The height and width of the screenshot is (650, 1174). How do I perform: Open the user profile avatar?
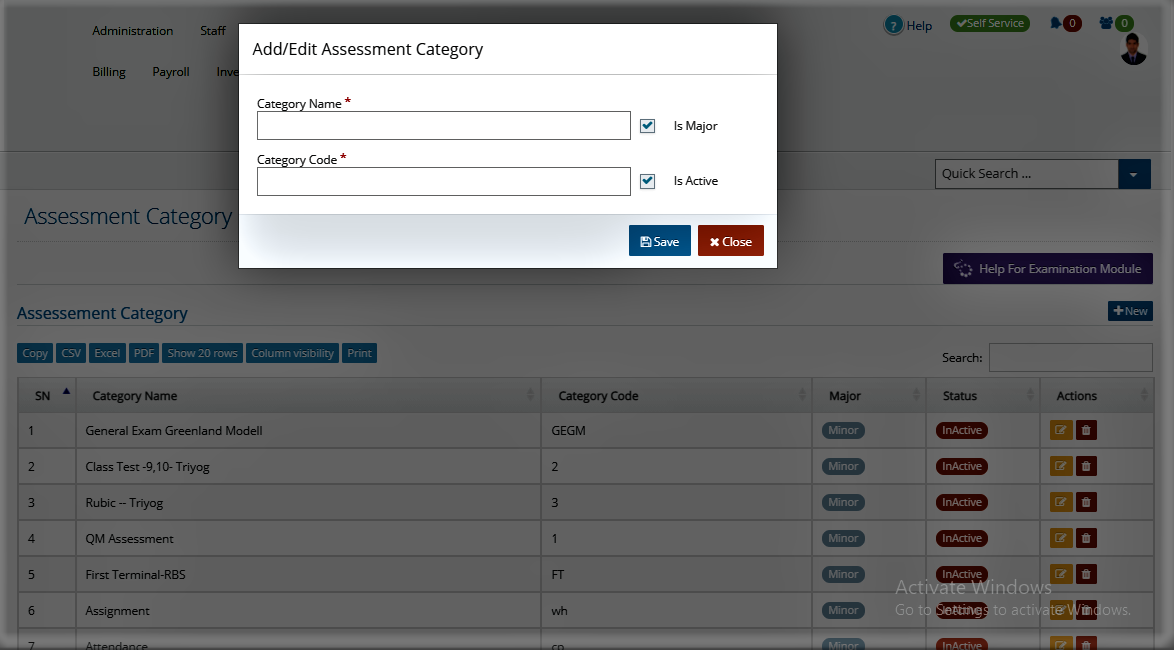(x=1134, y=49)
